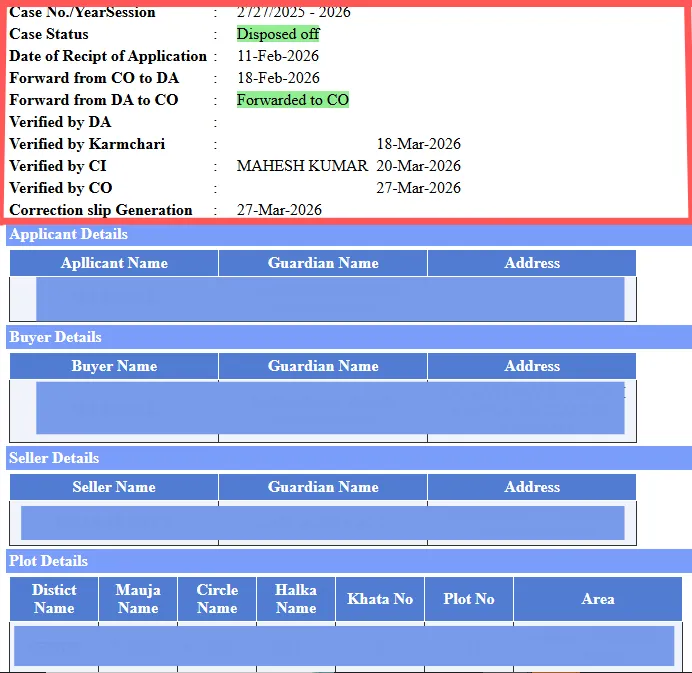692x673 pixels.
Task: Click the "Correction slip Generation" label
Action: [101, 211]
